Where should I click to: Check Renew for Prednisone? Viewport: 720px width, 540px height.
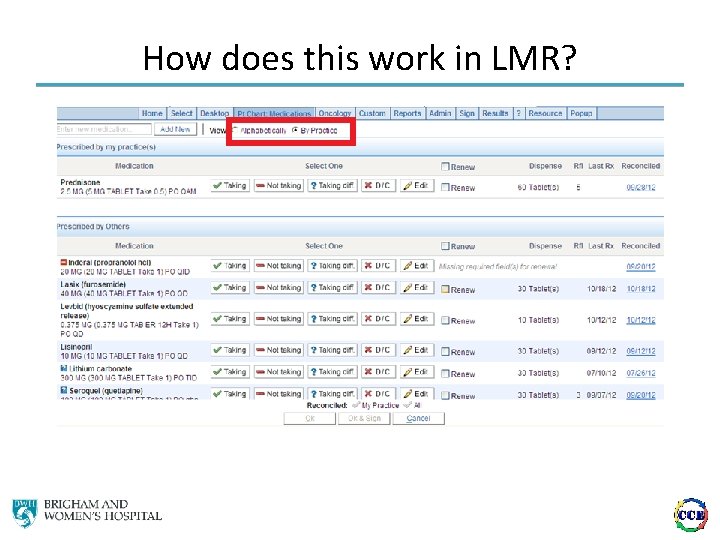point(445,187)
